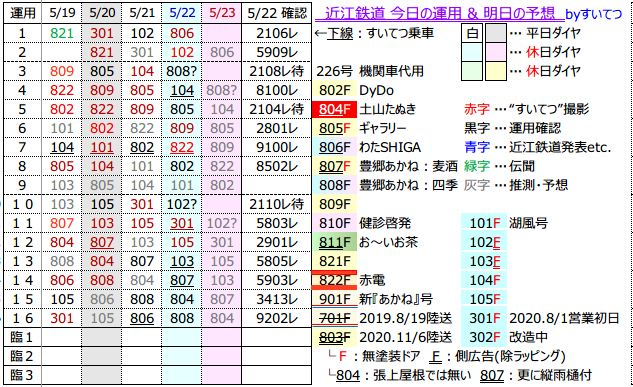The image size is (633, 387).
Task: Select the gray 808? cell in row 4
Action: coord(222,90)
